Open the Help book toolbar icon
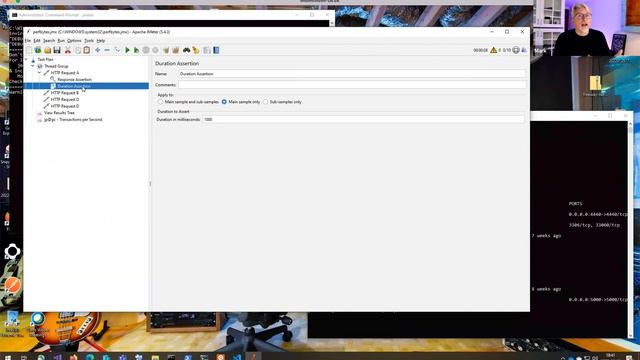The width and height of the screenshot is (640, 360). pyautogui.click(x=216, y=50)
